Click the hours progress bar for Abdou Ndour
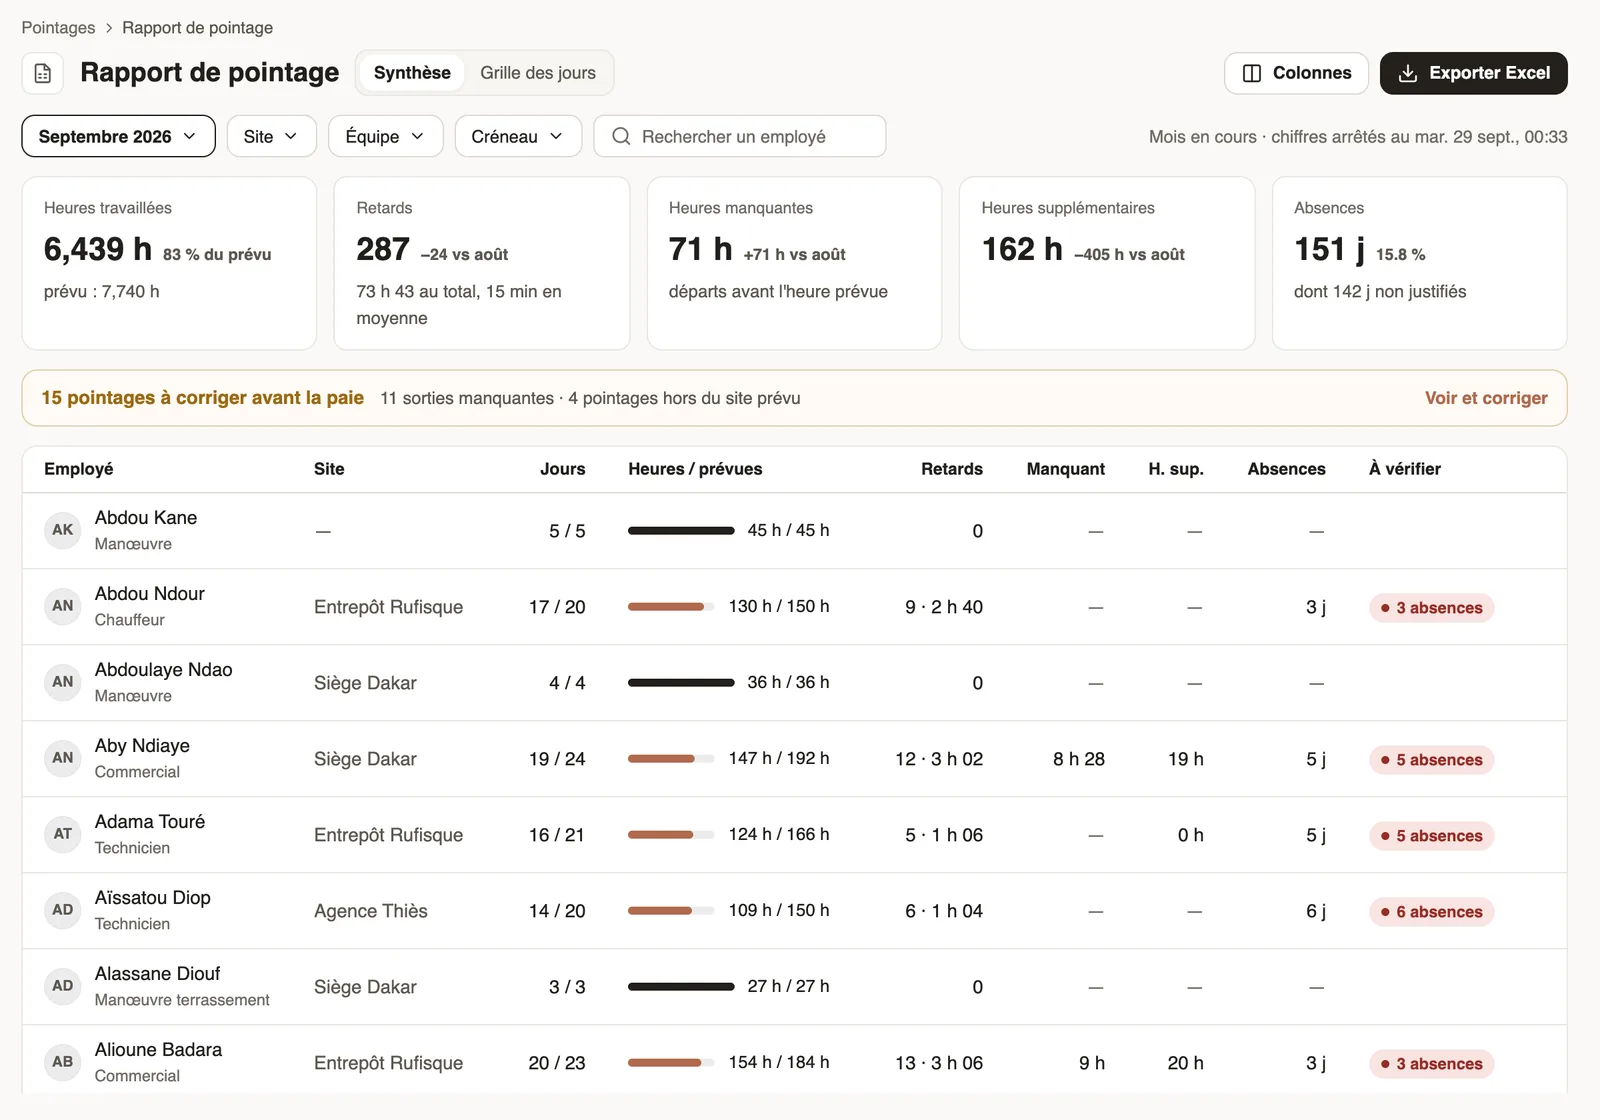 [671, 607]
